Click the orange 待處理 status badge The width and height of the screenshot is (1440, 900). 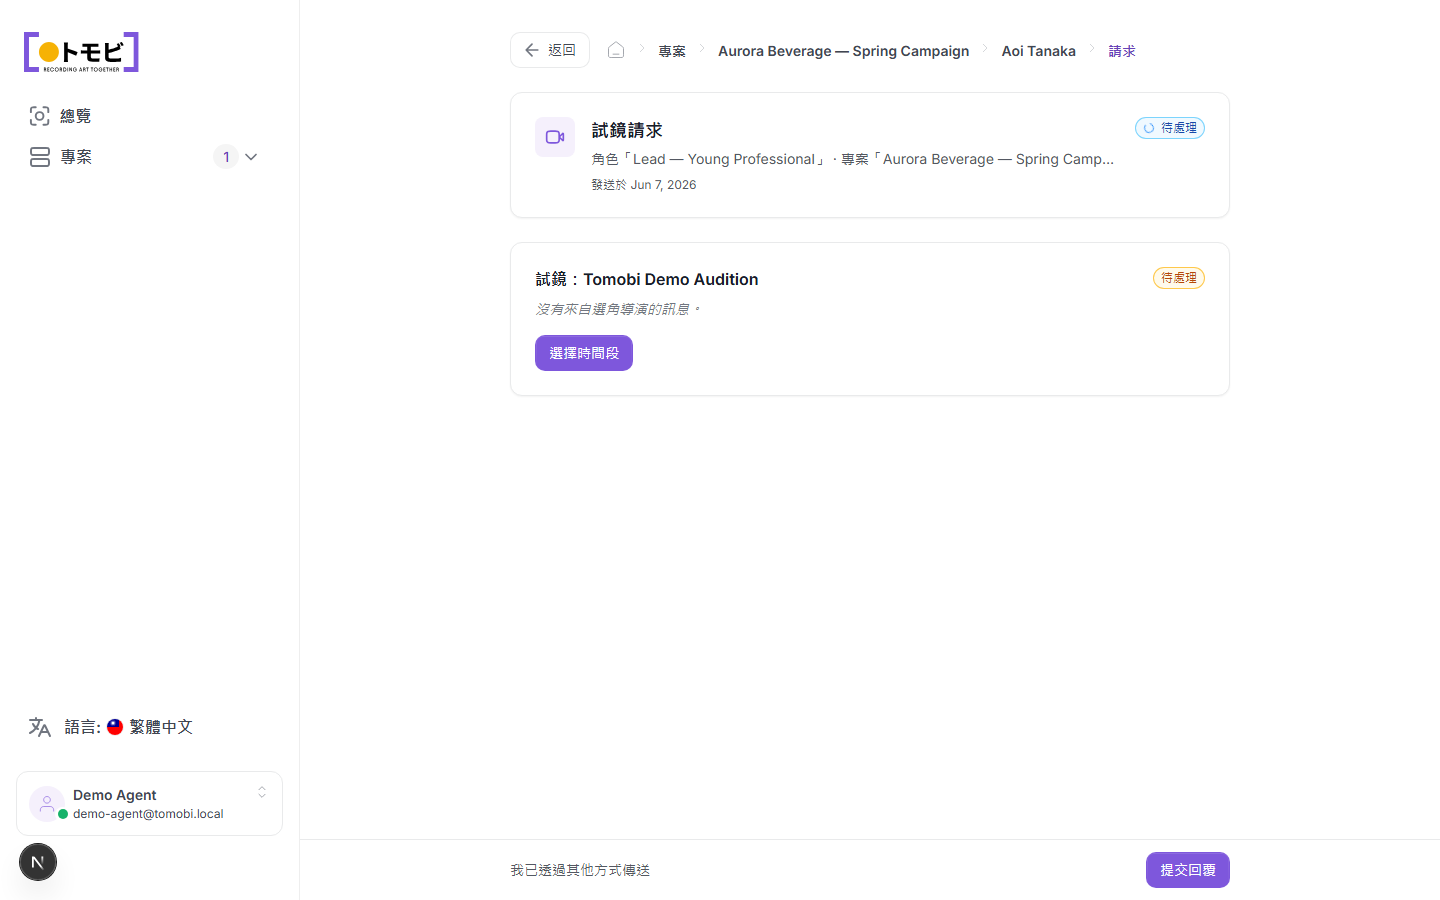point(1179,278)
